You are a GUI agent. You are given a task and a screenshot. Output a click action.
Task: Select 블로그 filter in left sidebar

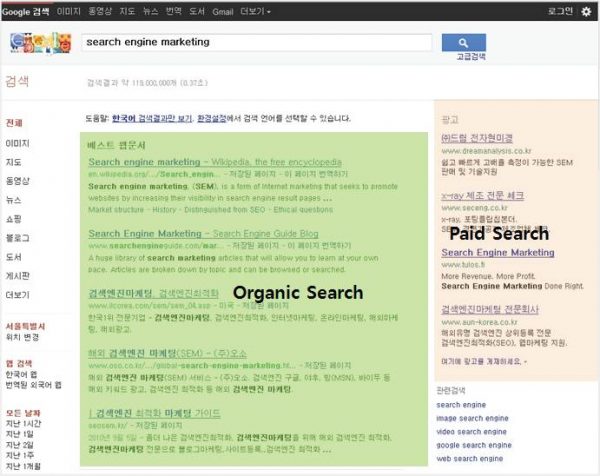(18, 238)
